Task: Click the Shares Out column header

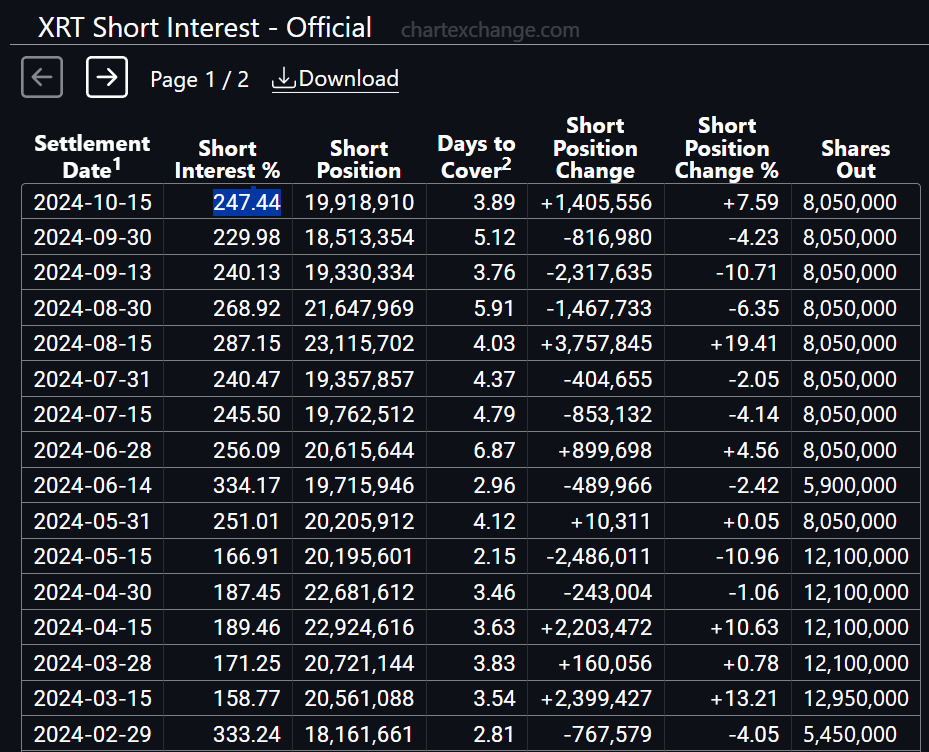Action: pyautogui.click(x=856, y=159)
